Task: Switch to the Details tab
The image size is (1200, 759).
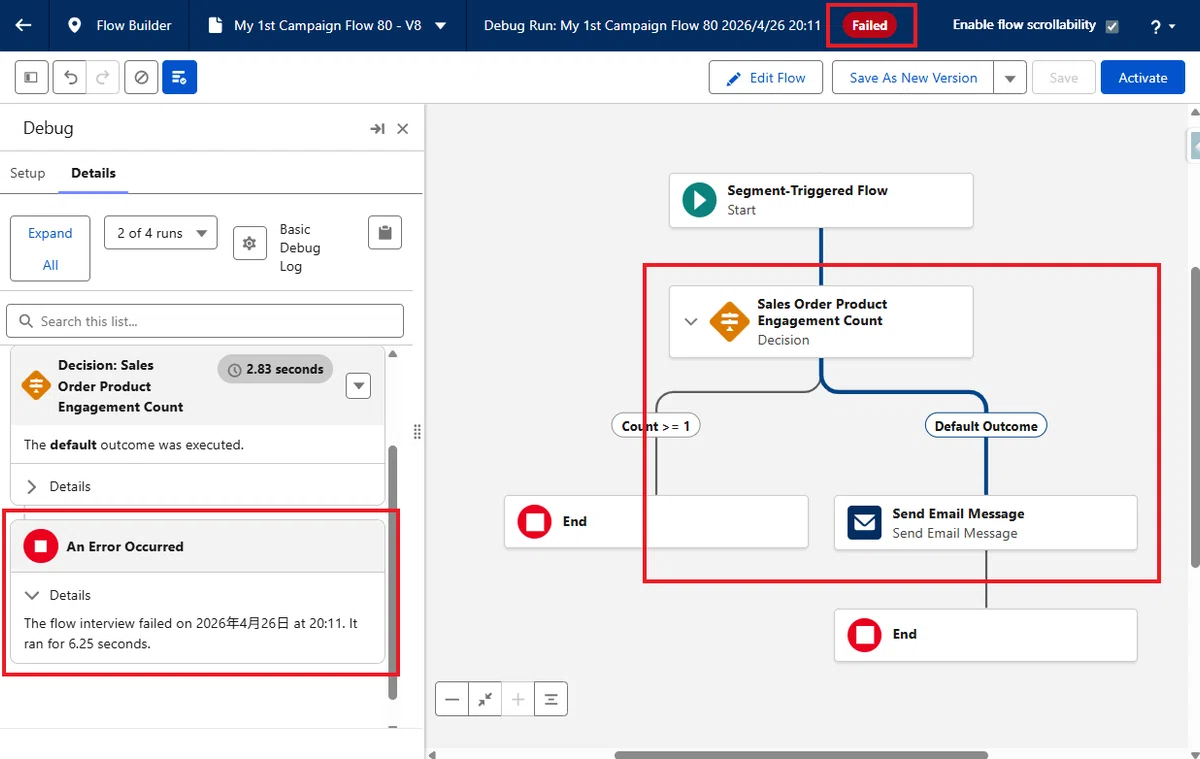Action: click(93, 173)
